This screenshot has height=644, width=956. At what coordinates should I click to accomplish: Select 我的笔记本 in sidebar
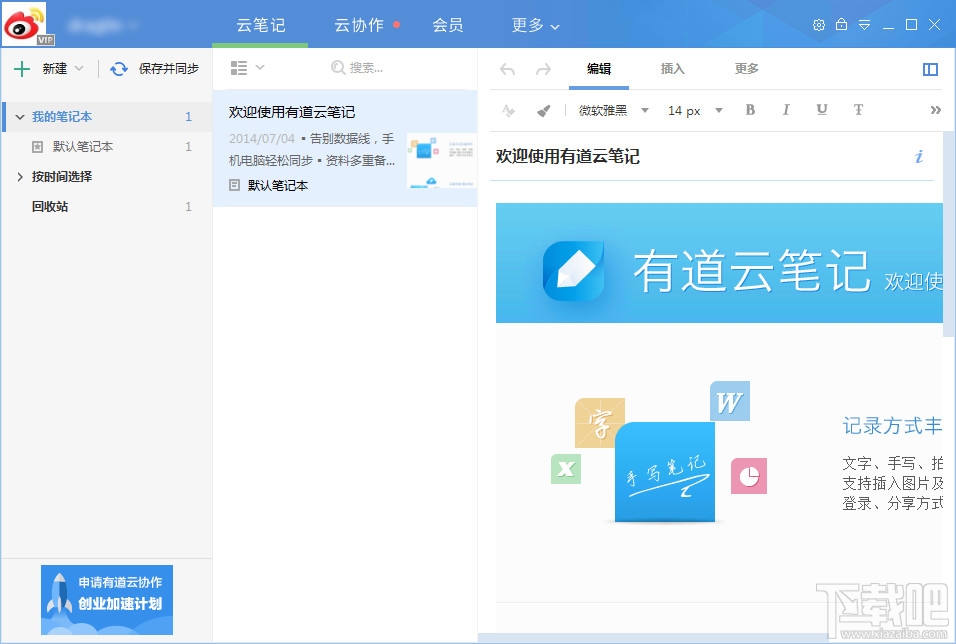(x=107, y=116)
